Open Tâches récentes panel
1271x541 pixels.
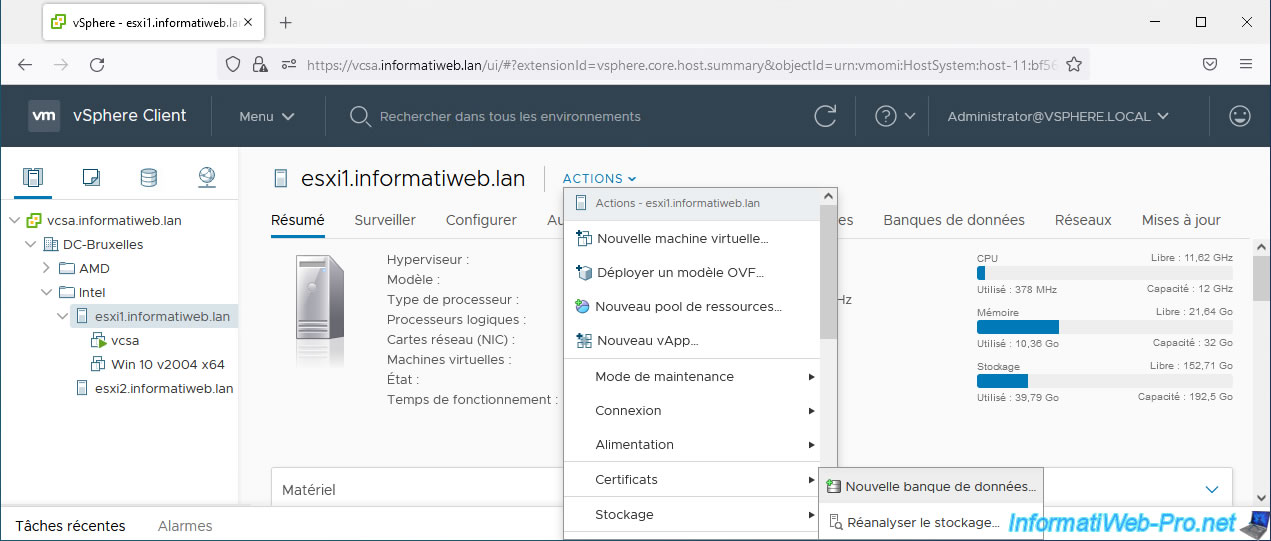click(71, 525)
